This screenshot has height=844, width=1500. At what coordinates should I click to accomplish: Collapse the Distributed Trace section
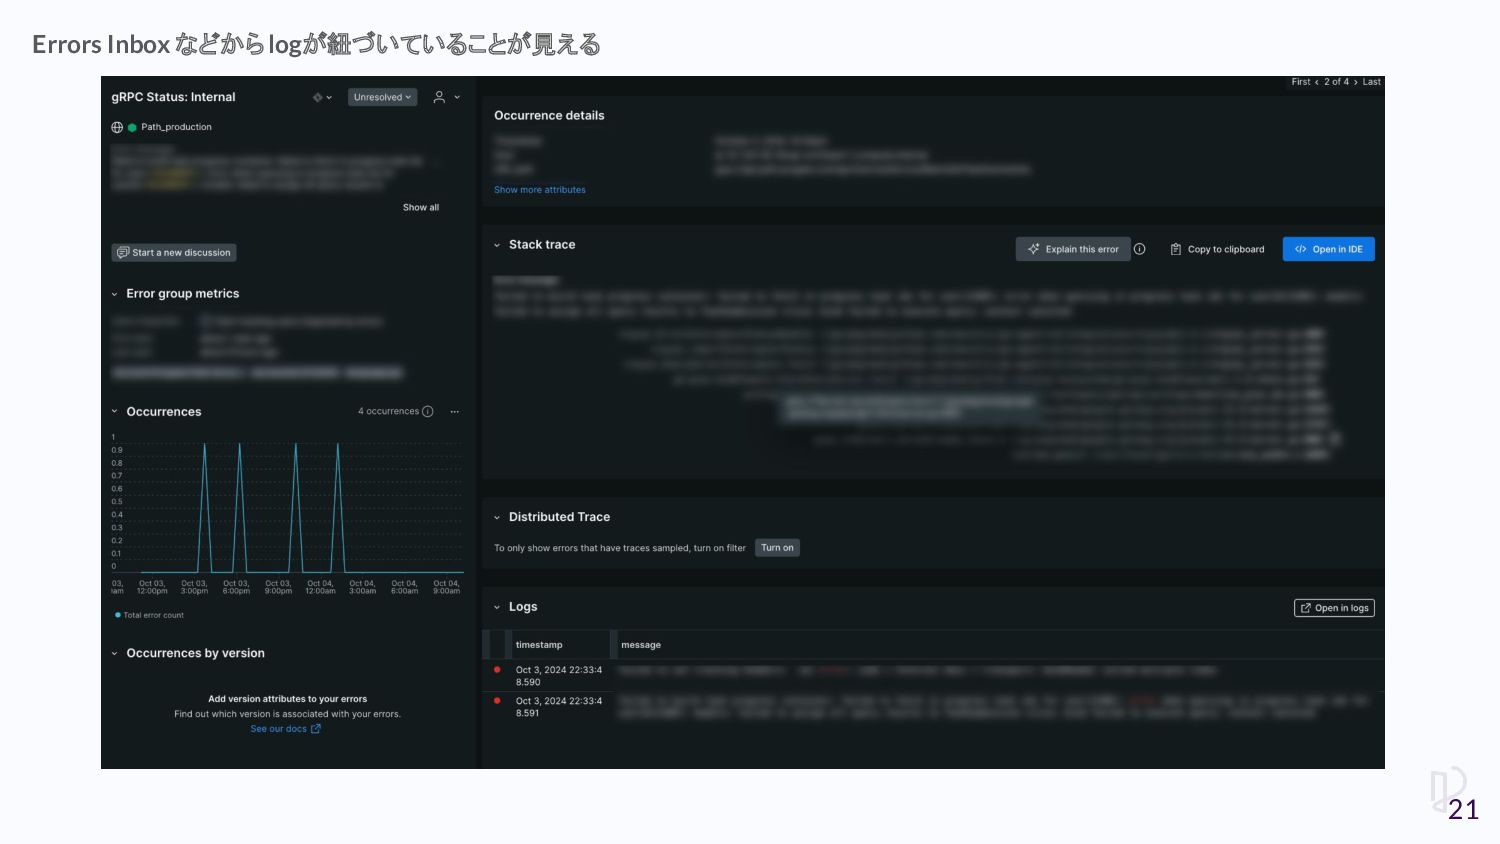point(497,517)
